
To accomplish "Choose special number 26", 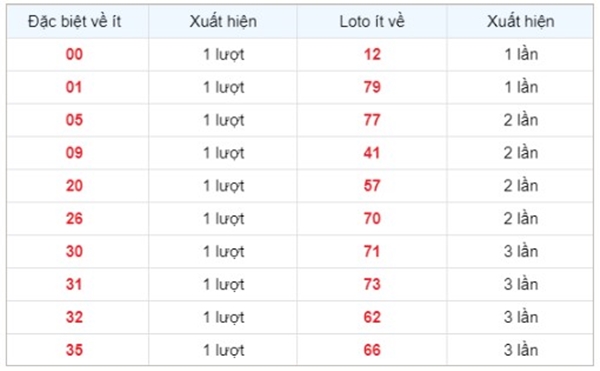I will click(74, 219).
